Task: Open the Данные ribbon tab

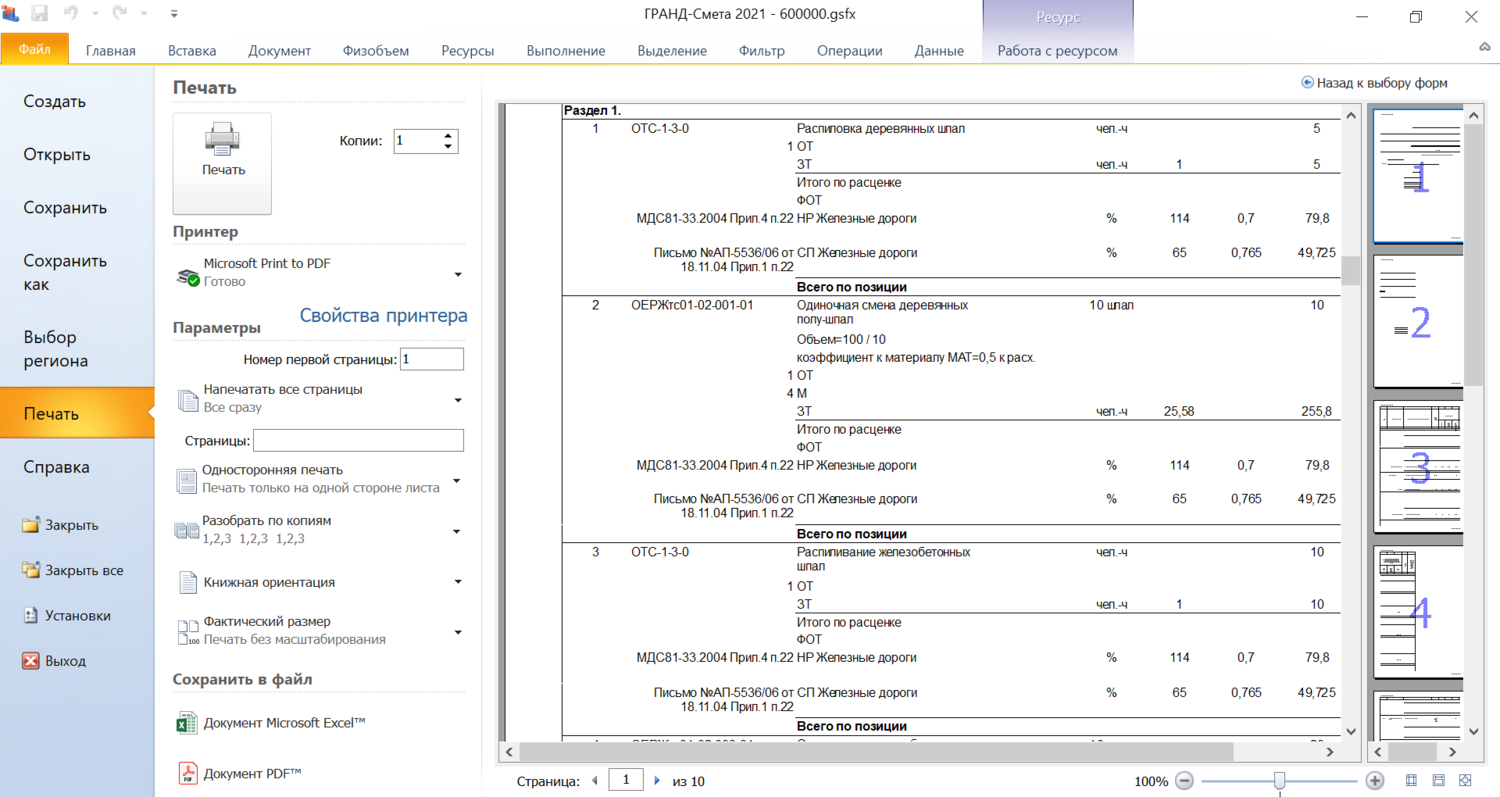Action: pyautogui.click(x=939, y=51)
